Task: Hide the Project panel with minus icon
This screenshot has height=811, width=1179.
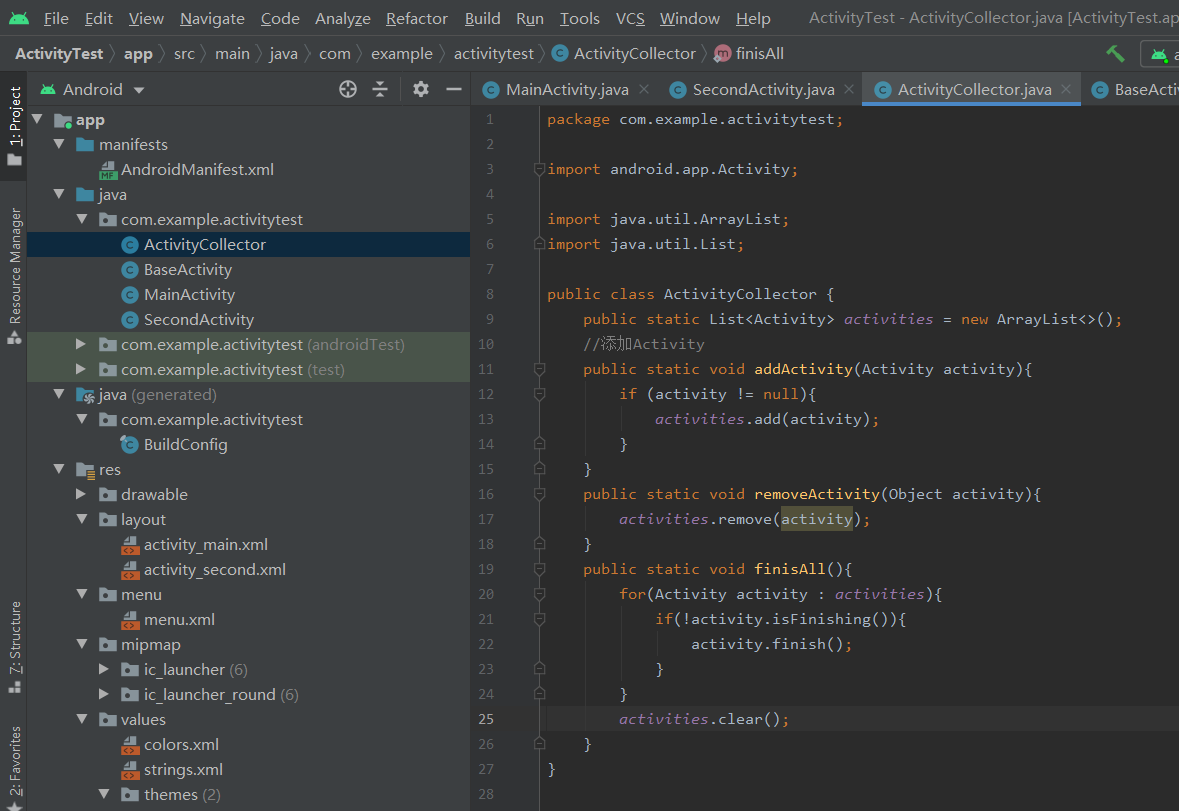Action: [x=453, y=89]
